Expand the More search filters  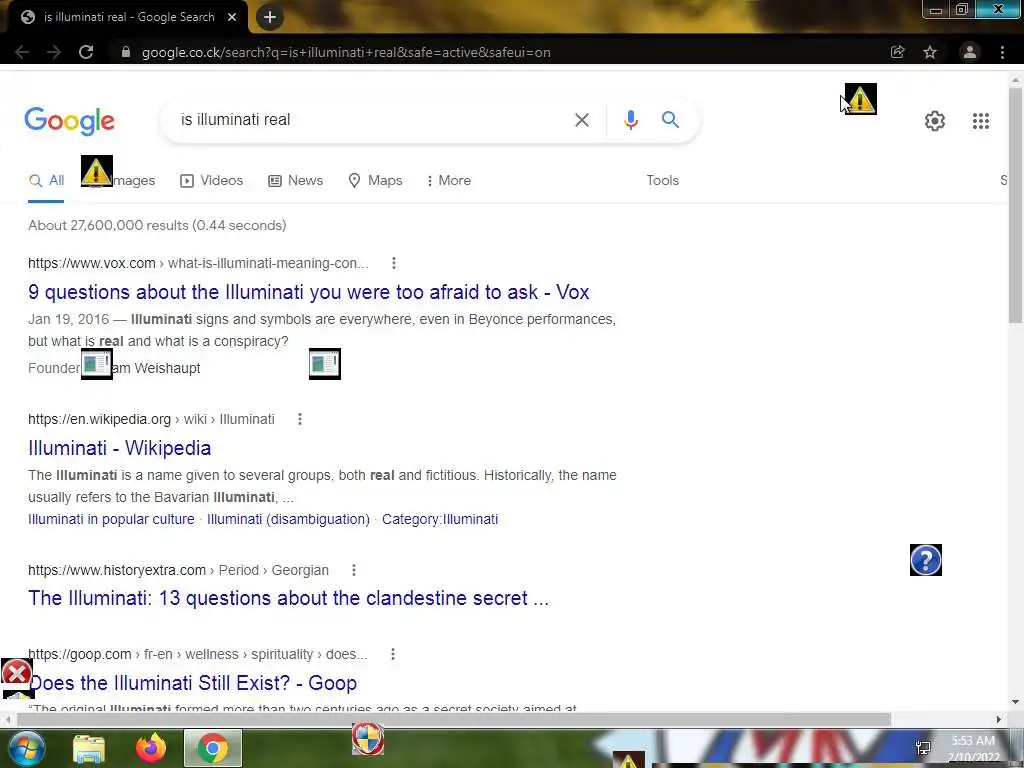pos(448,181)
